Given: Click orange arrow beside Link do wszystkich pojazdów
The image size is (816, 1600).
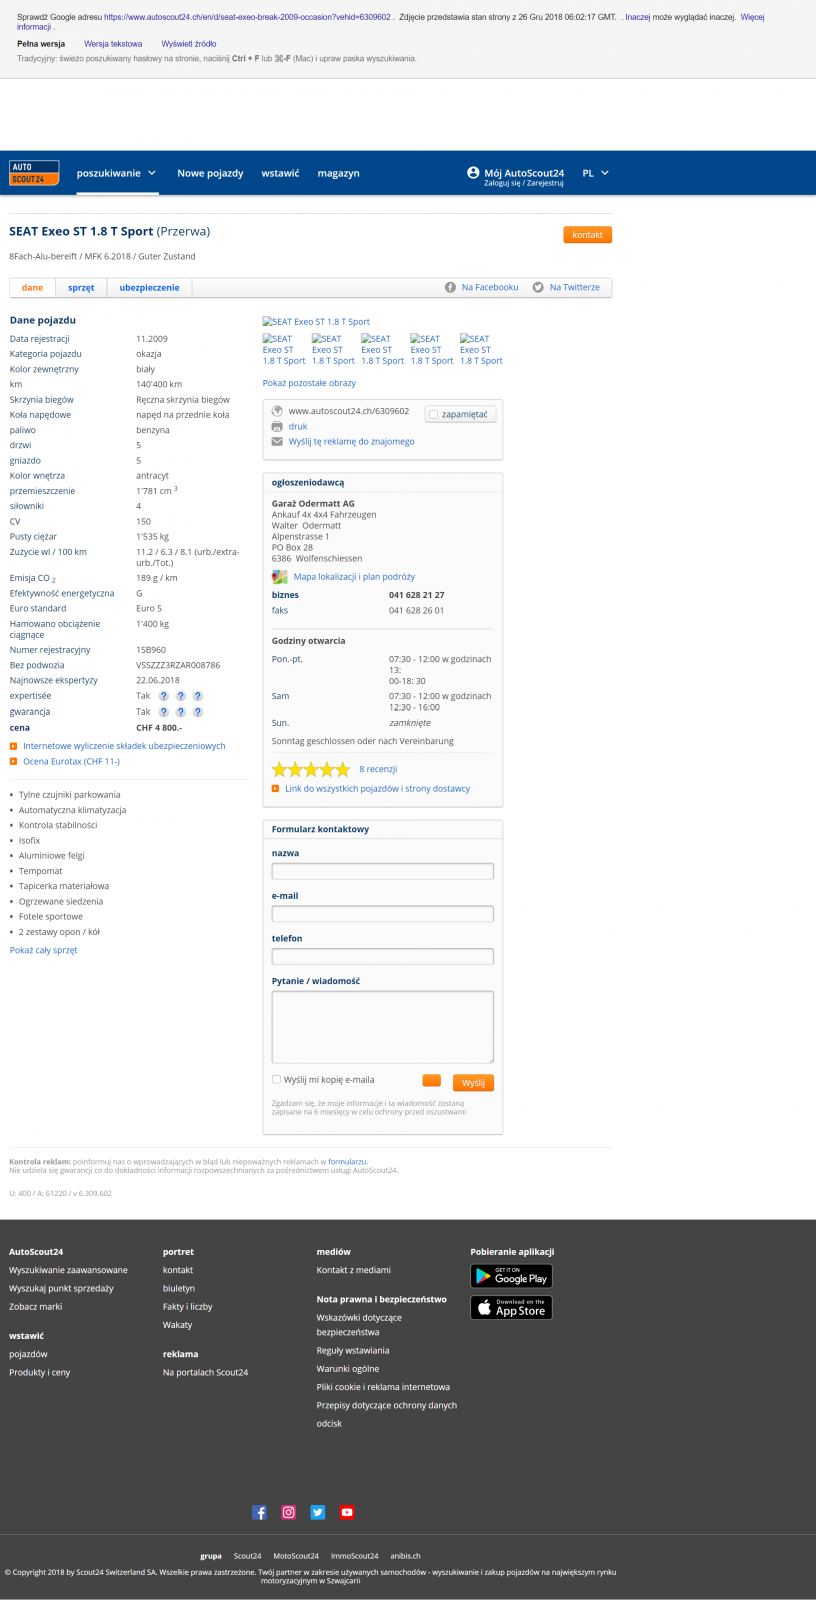Looking at the screenshot, I should coord(275,789).
